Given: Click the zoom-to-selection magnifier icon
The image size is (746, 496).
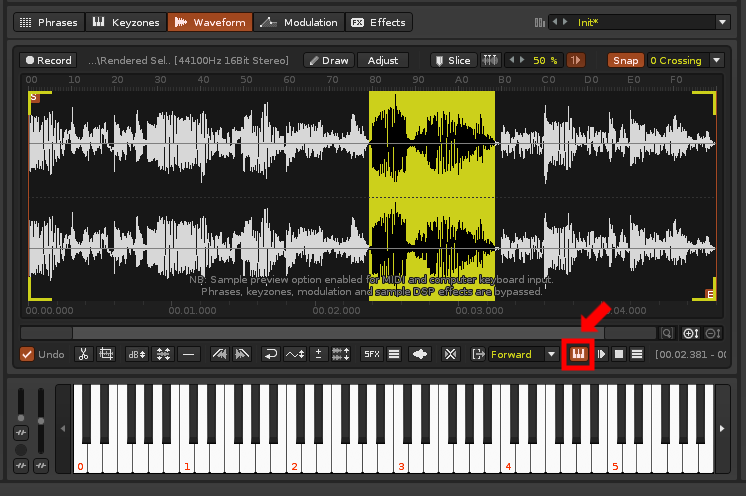Looking at the screenshot, I should point(667,333).
